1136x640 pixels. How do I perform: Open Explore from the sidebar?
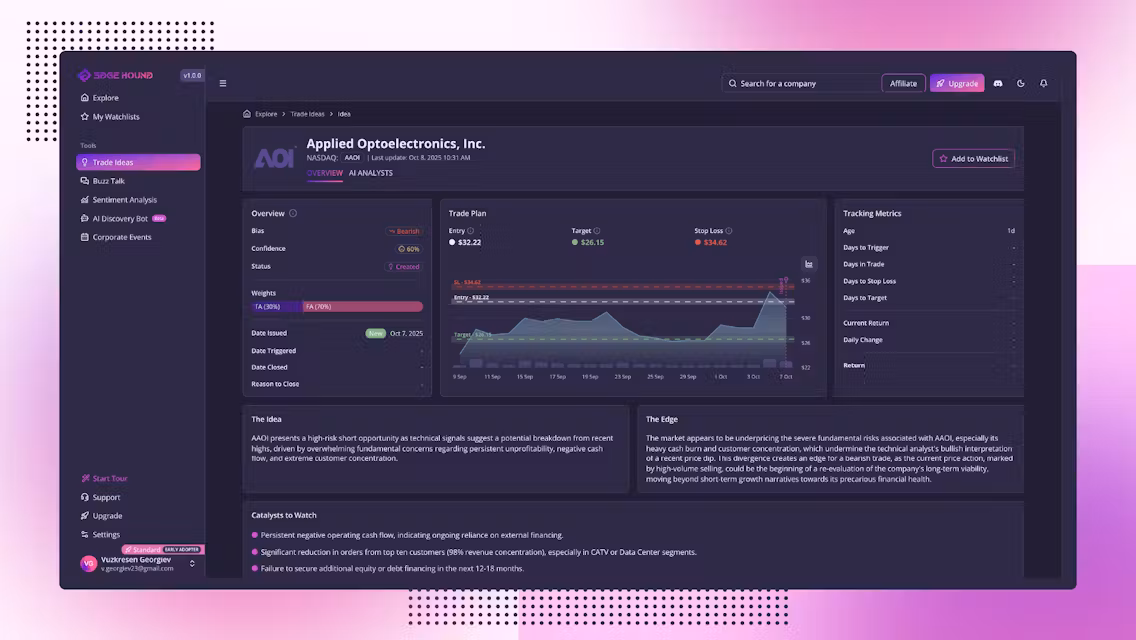coord(103,97)
